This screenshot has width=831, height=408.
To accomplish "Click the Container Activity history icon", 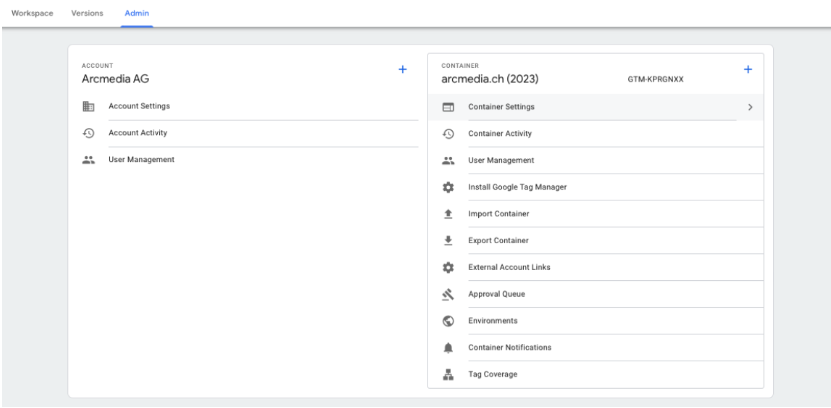I will click(x=448, y=134).
